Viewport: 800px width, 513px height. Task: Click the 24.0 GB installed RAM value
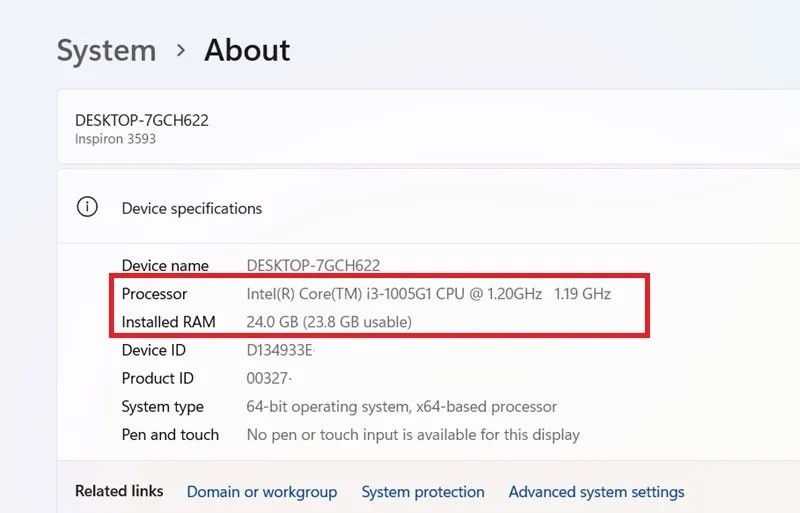point(328,321)
